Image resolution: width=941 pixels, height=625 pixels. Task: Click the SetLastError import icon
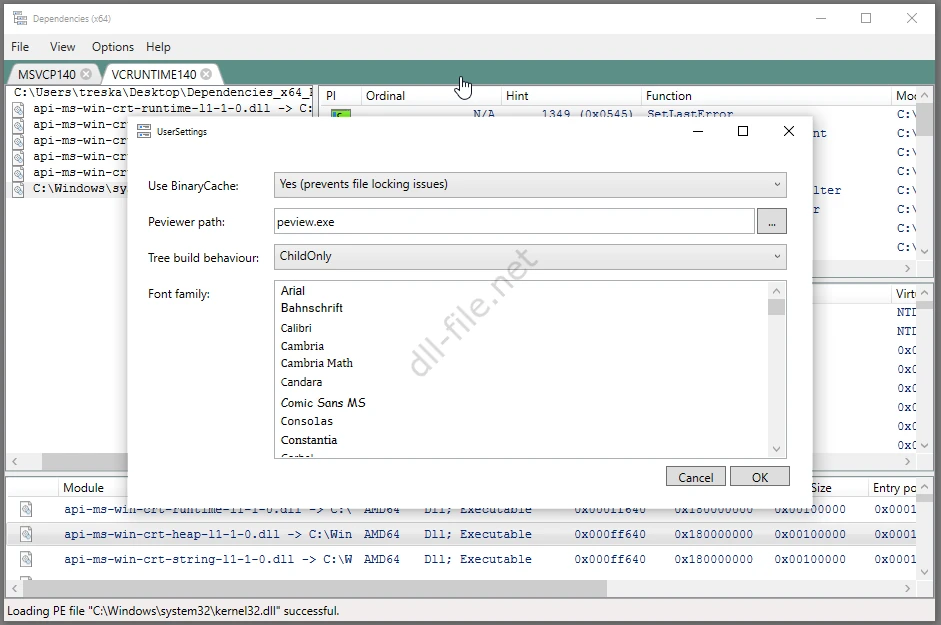[340, 113]
